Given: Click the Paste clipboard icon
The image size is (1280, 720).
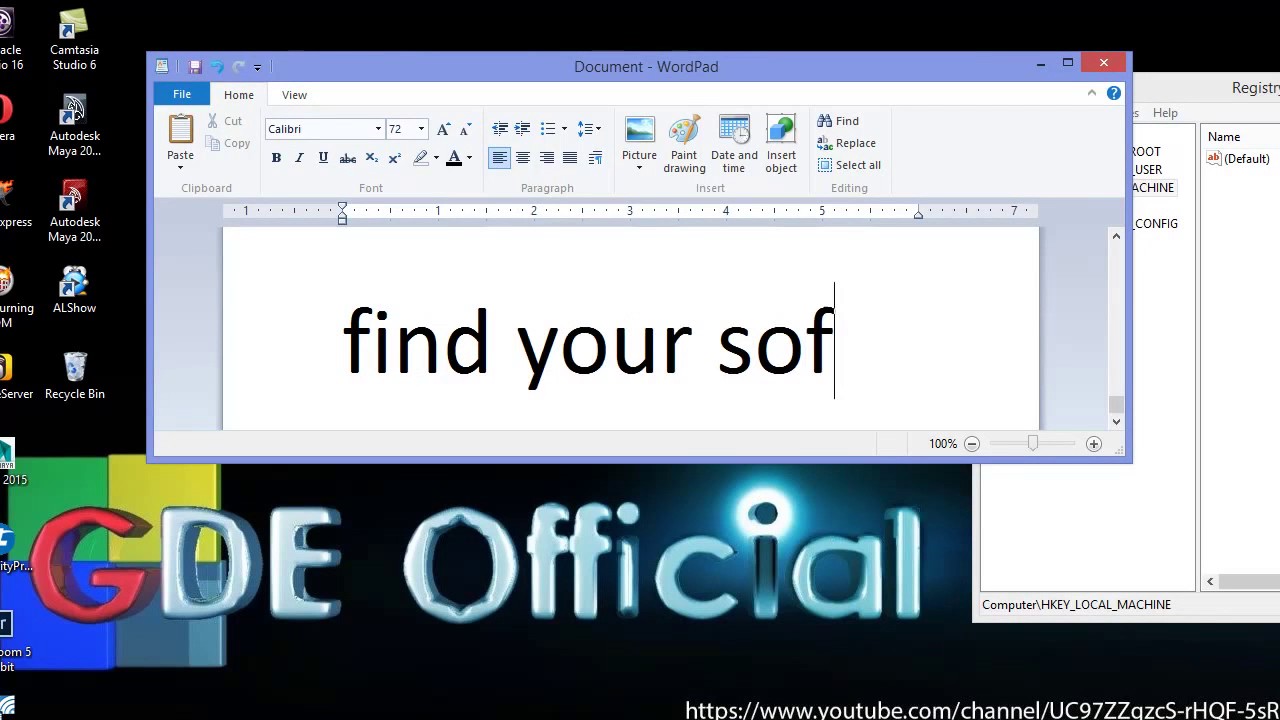Looking at the screenshot, I should (181, 130).
